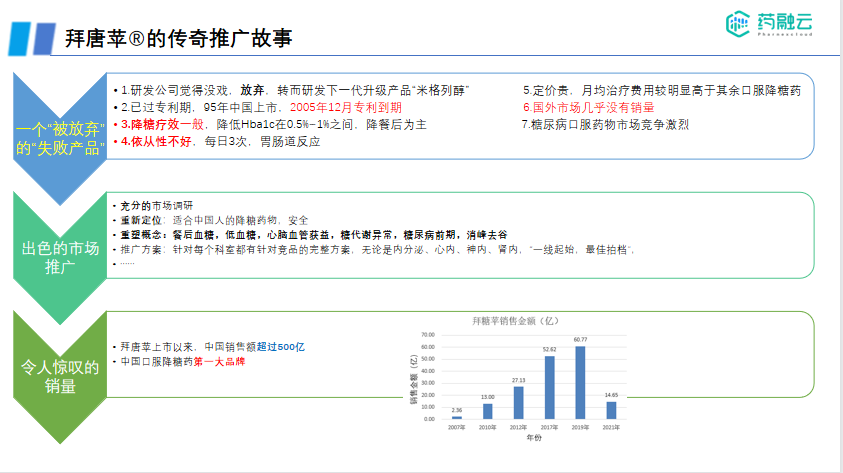Screen dimensions: 843x473
Task: Click the bullet 推广方案
Action: click(x=374, y=249)
